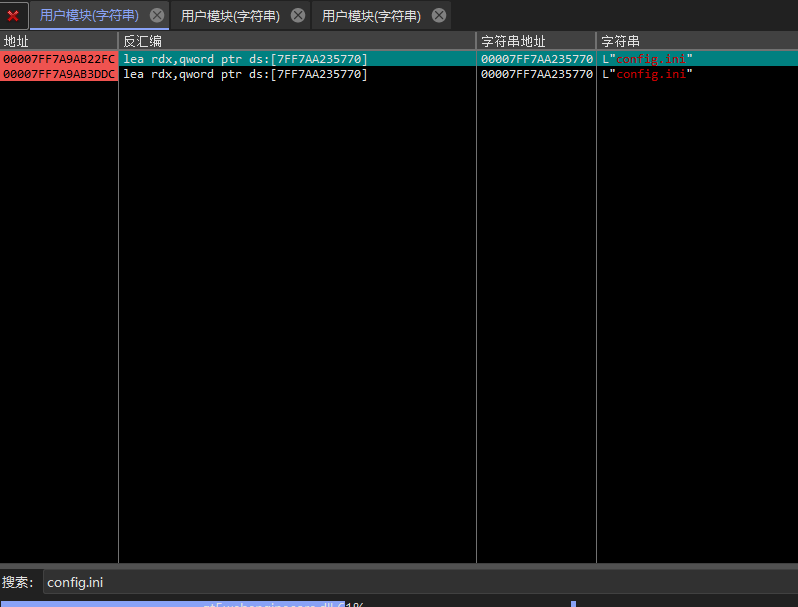Select the third 用户模块(字符串) tab
Image resolution: width=798 pixels, height=607 pixels.
(371, 15)
